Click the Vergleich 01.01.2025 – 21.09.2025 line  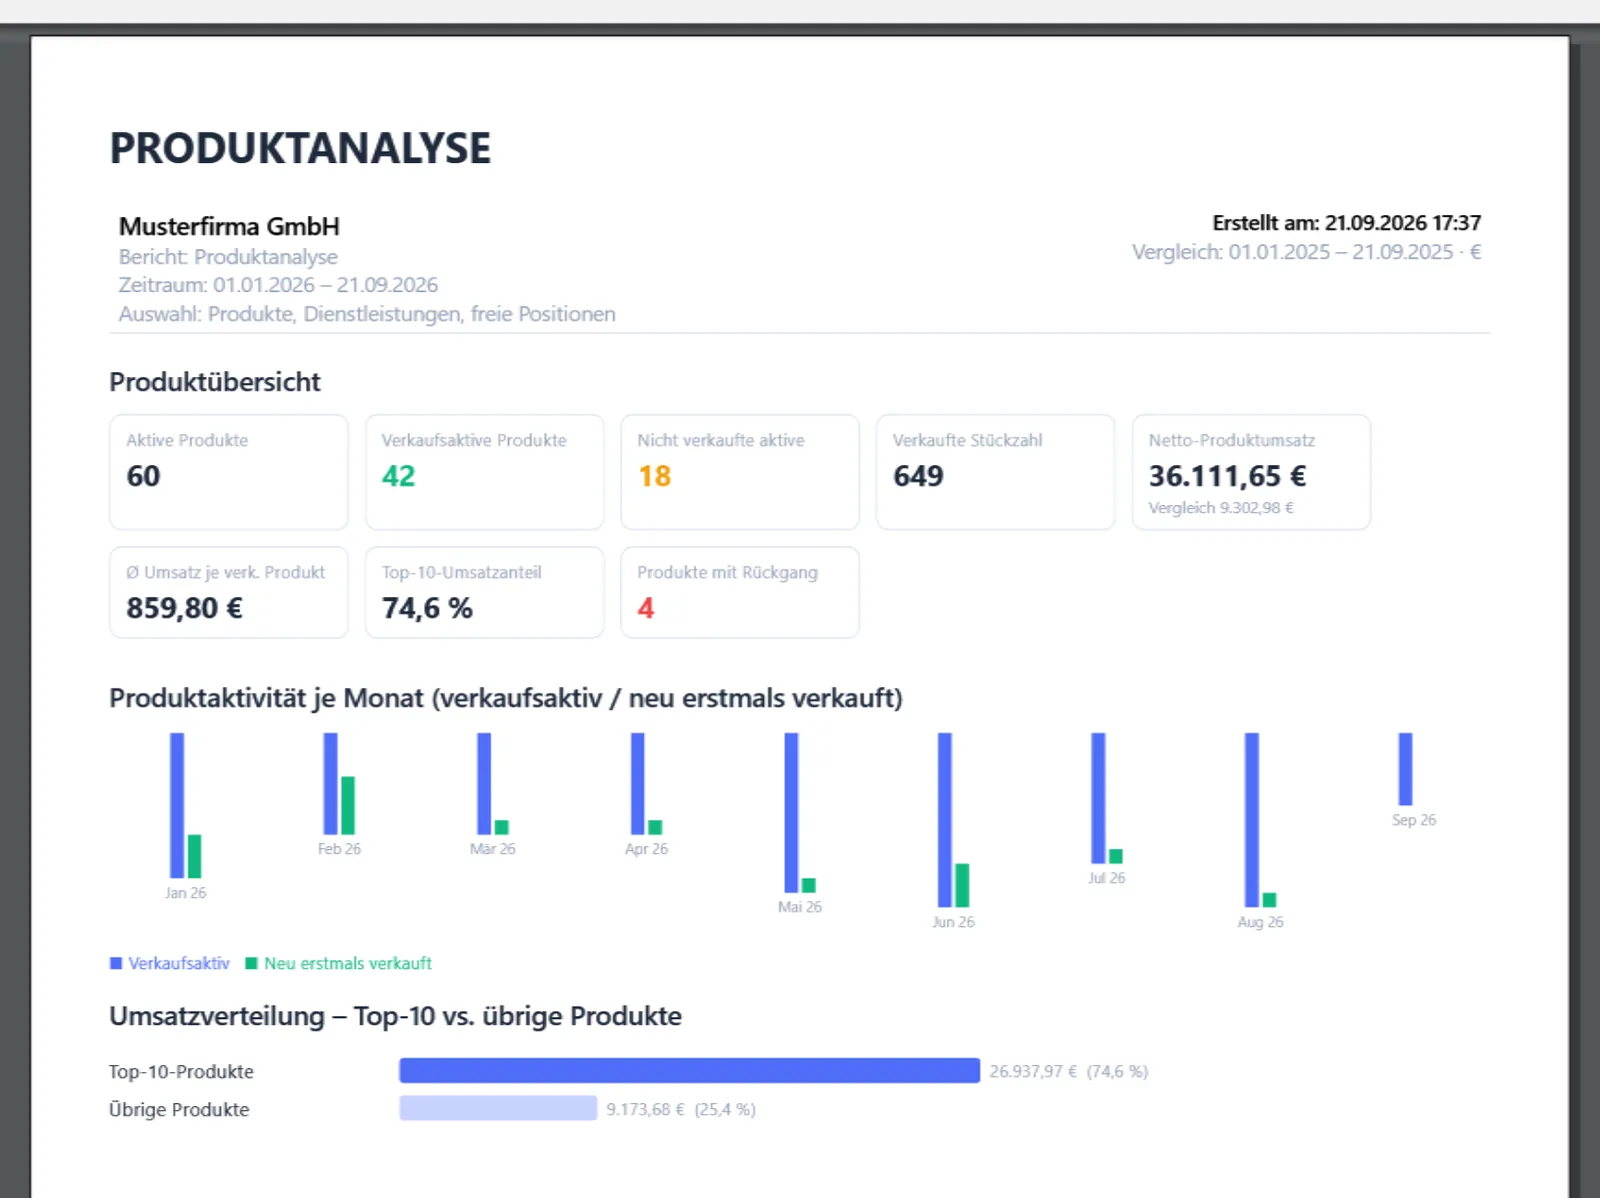pyautogui.click(x=1306, y=252)
